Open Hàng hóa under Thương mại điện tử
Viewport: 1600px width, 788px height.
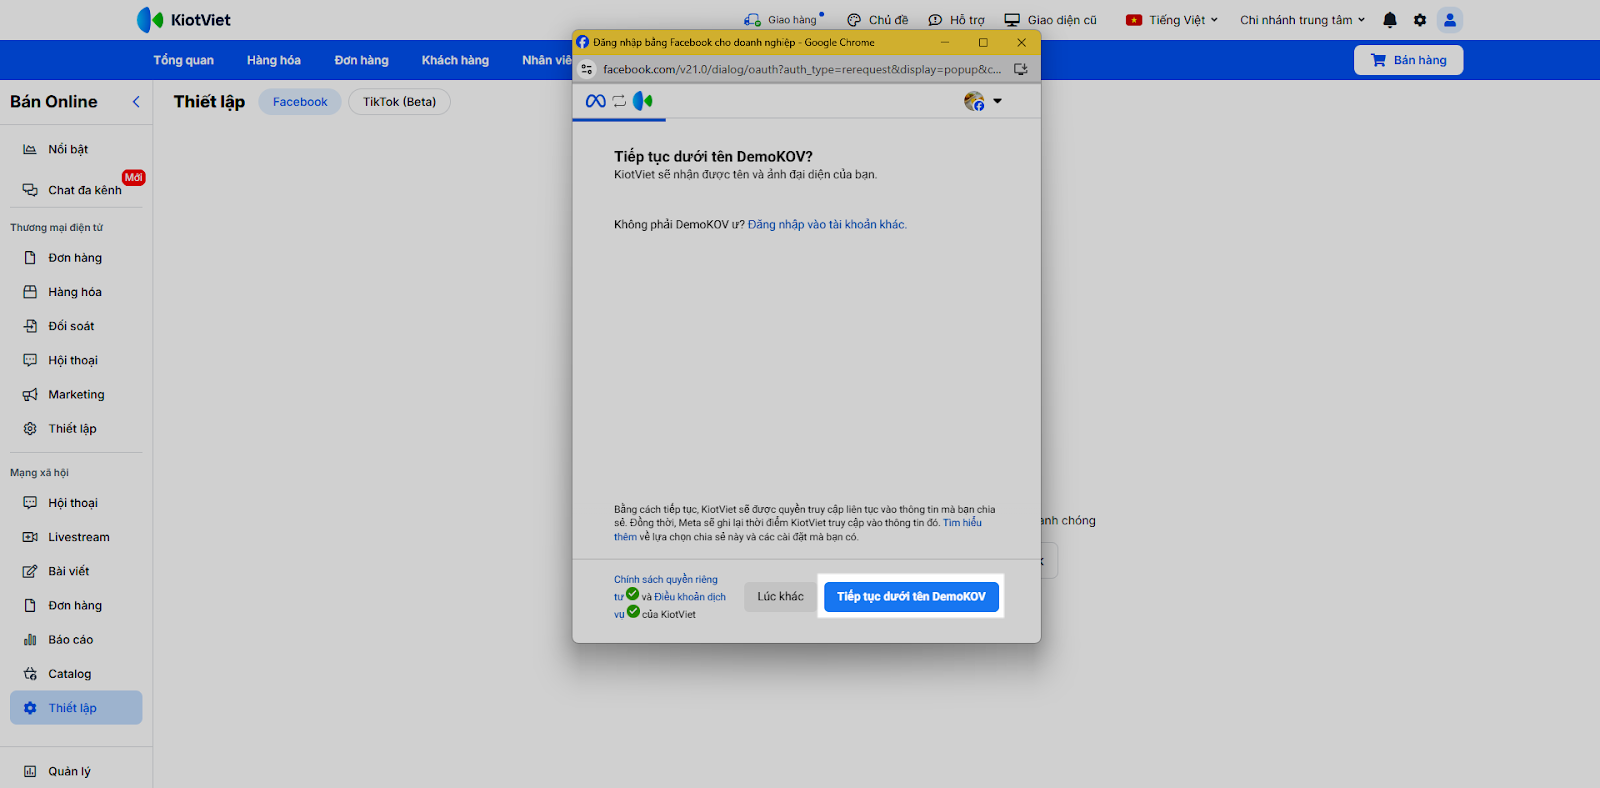(x=75, y=292)
